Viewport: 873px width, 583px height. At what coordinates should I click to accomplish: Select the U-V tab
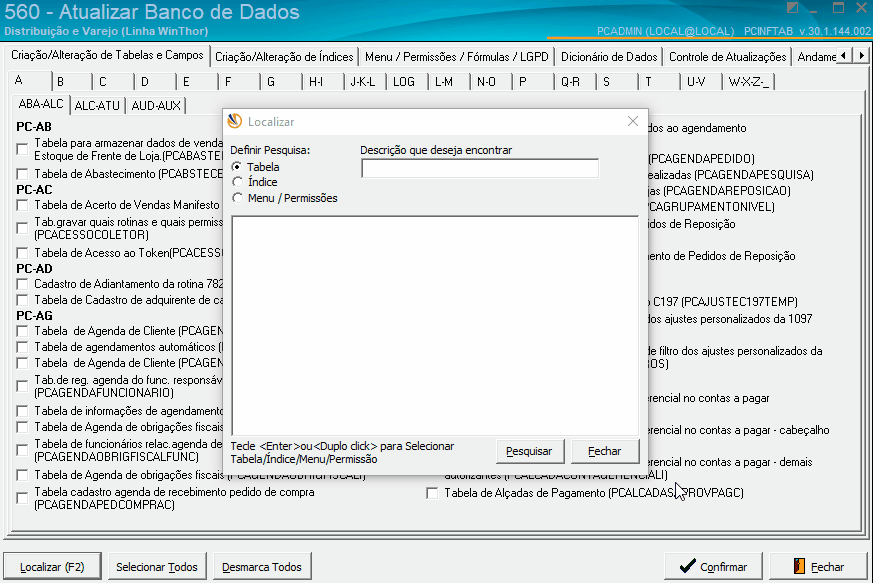pos(702,82)
